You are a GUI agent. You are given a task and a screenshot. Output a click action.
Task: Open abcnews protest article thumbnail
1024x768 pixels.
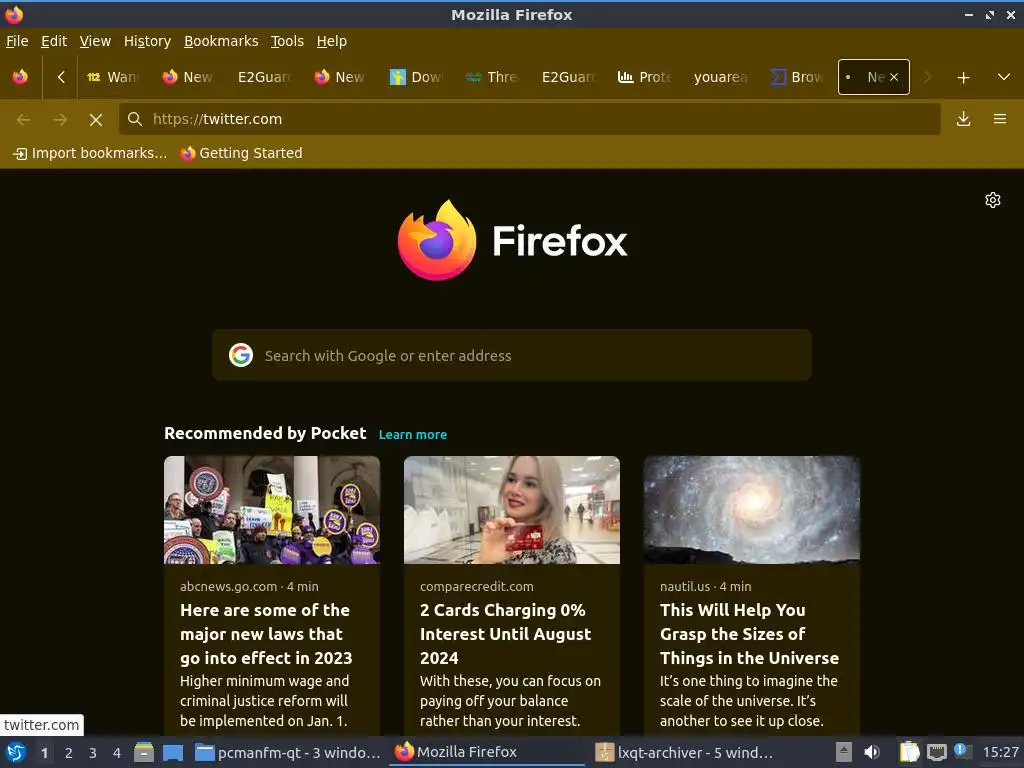(272, 510)
